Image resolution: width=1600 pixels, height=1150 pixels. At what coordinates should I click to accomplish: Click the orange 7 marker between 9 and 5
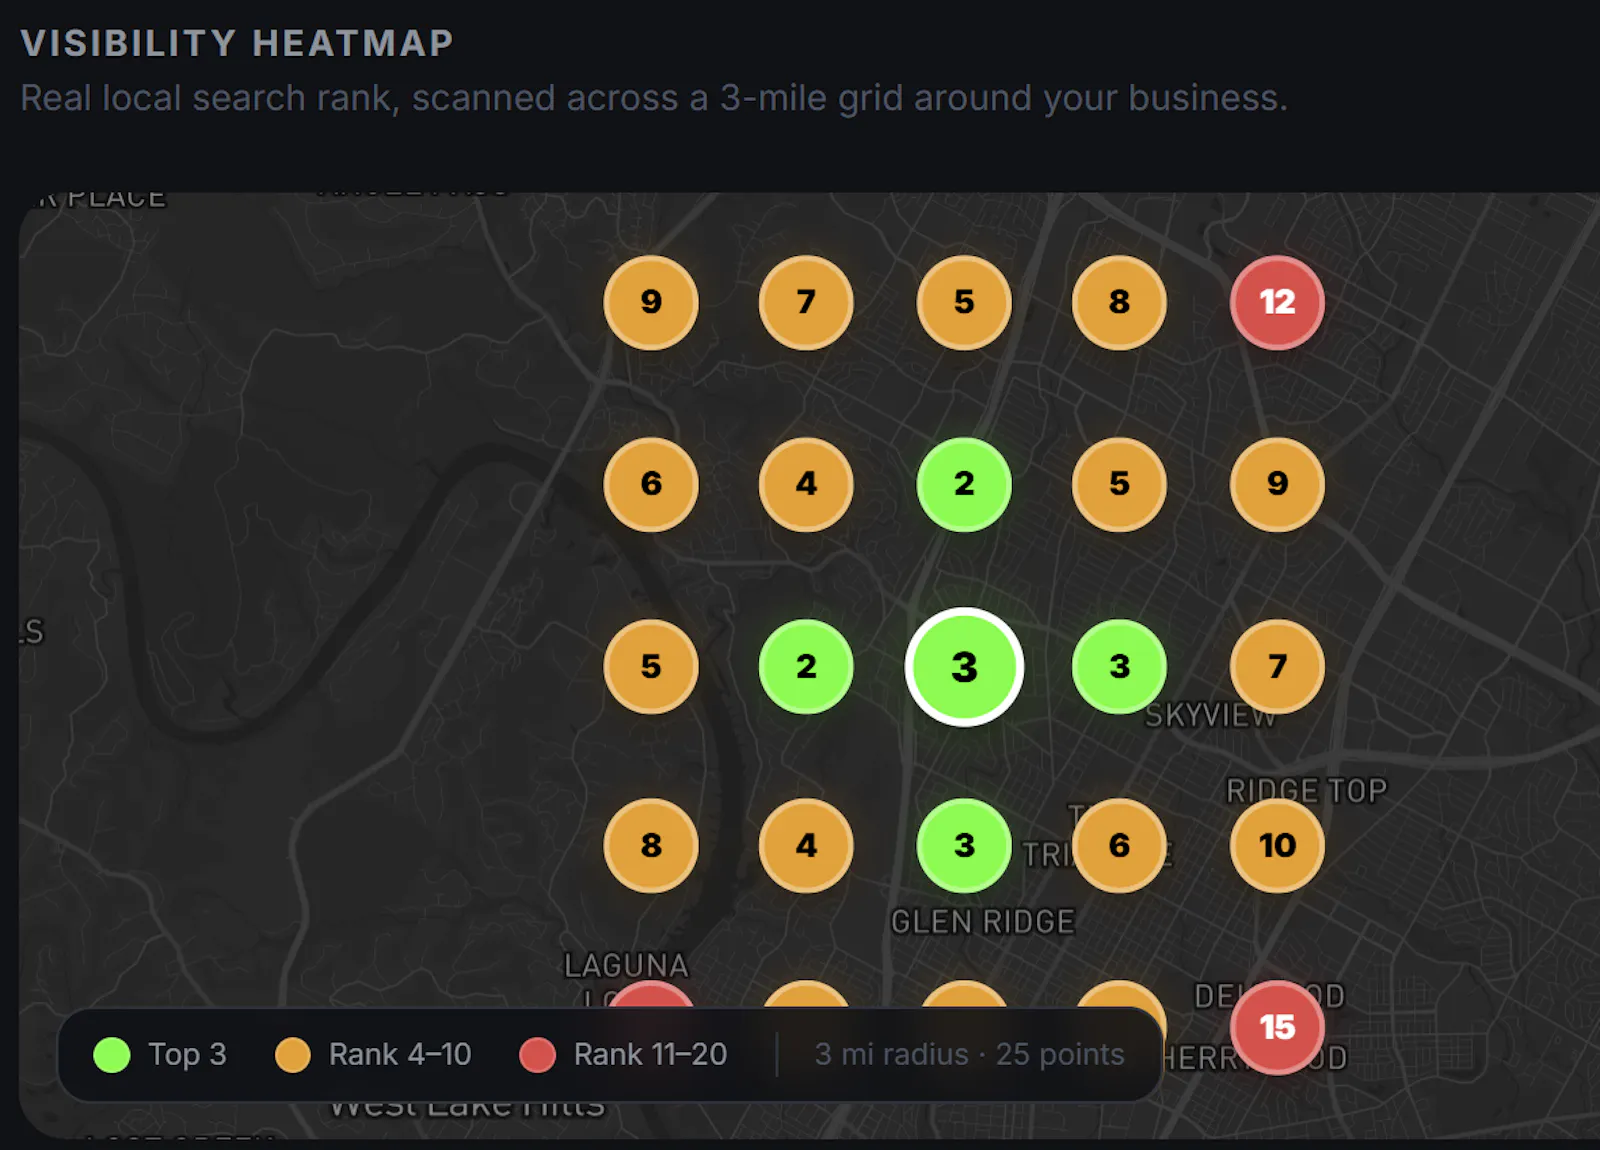coord(806,302)
